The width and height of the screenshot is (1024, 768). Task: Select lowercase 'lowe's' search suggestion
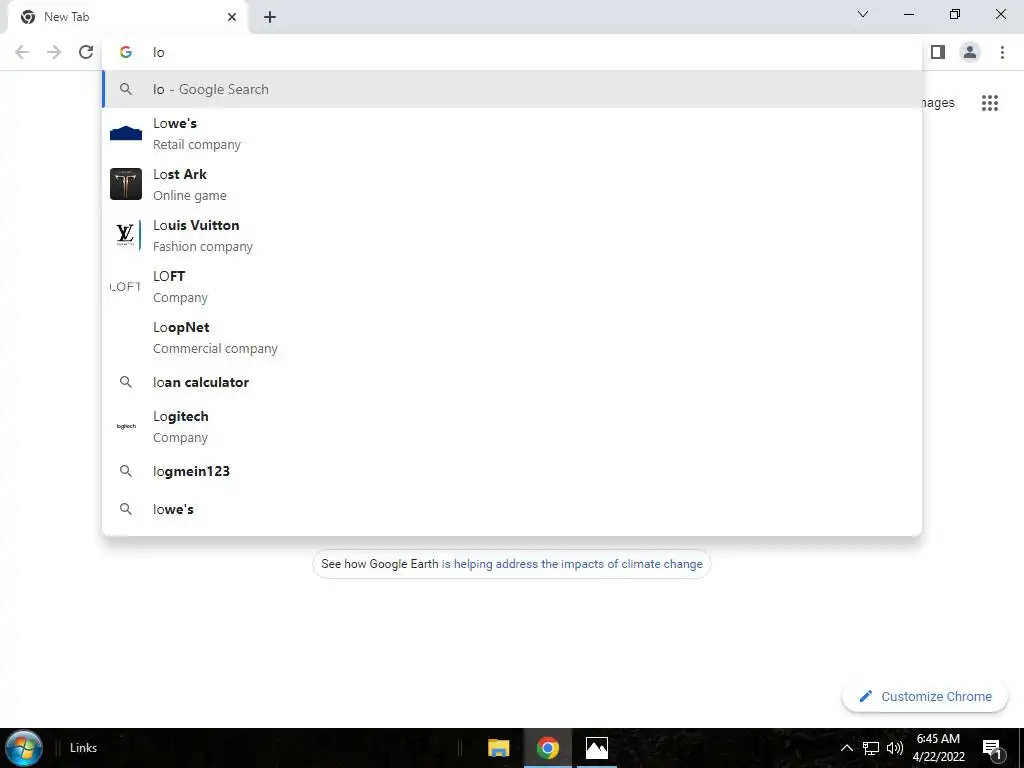coord(512,509)
